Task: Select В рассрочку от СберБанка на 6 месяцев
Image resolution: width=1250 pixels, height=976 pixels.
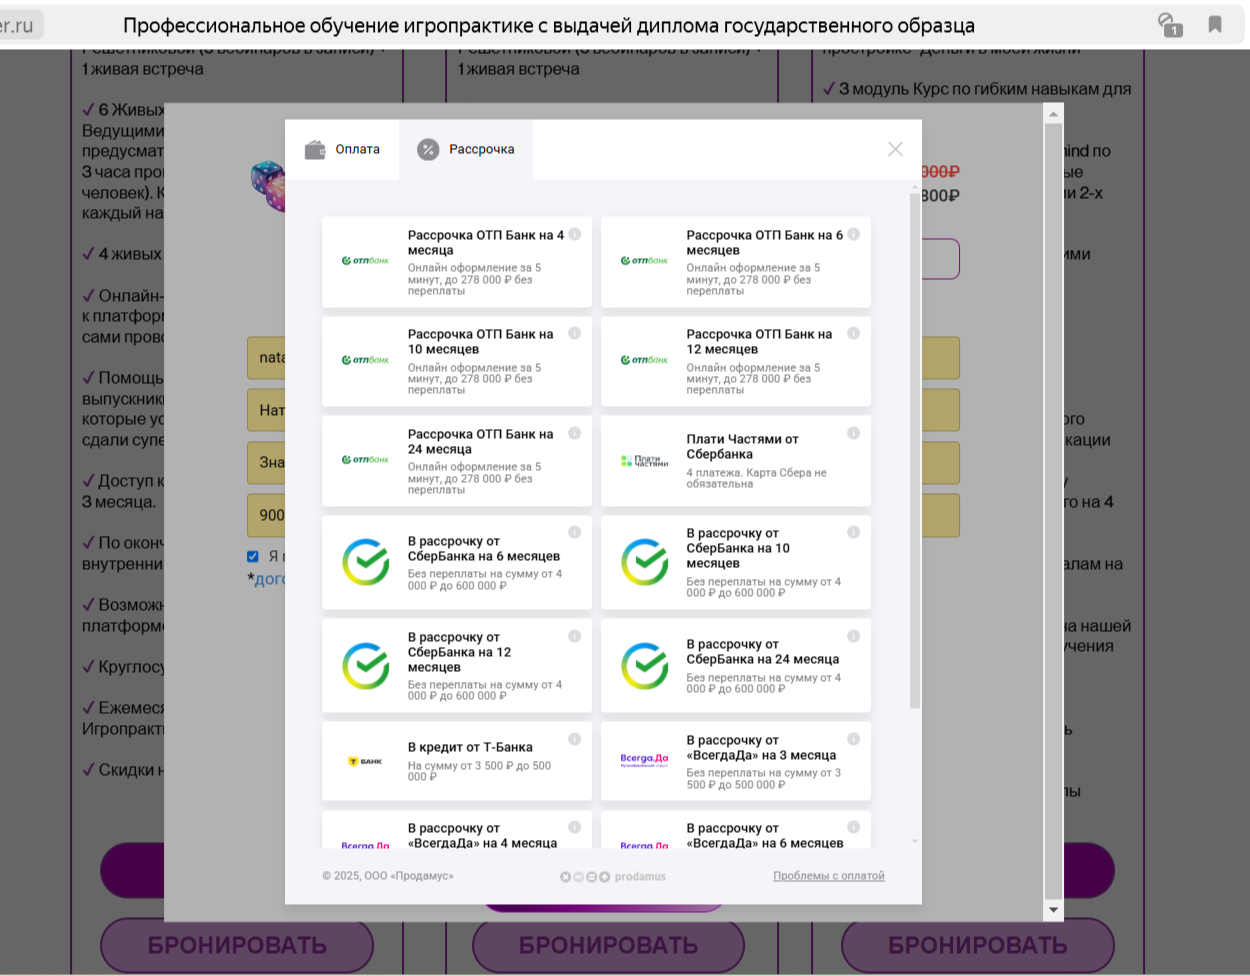Action: coord(457,563)
